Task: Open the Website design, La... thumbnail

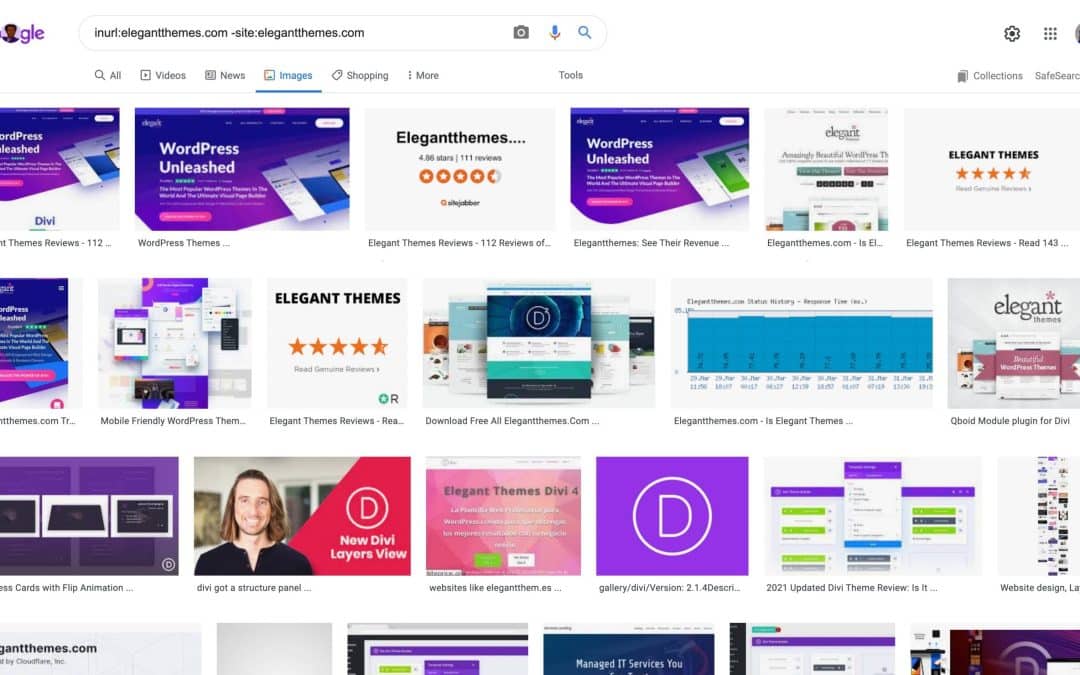Action: coord(1039,516)
